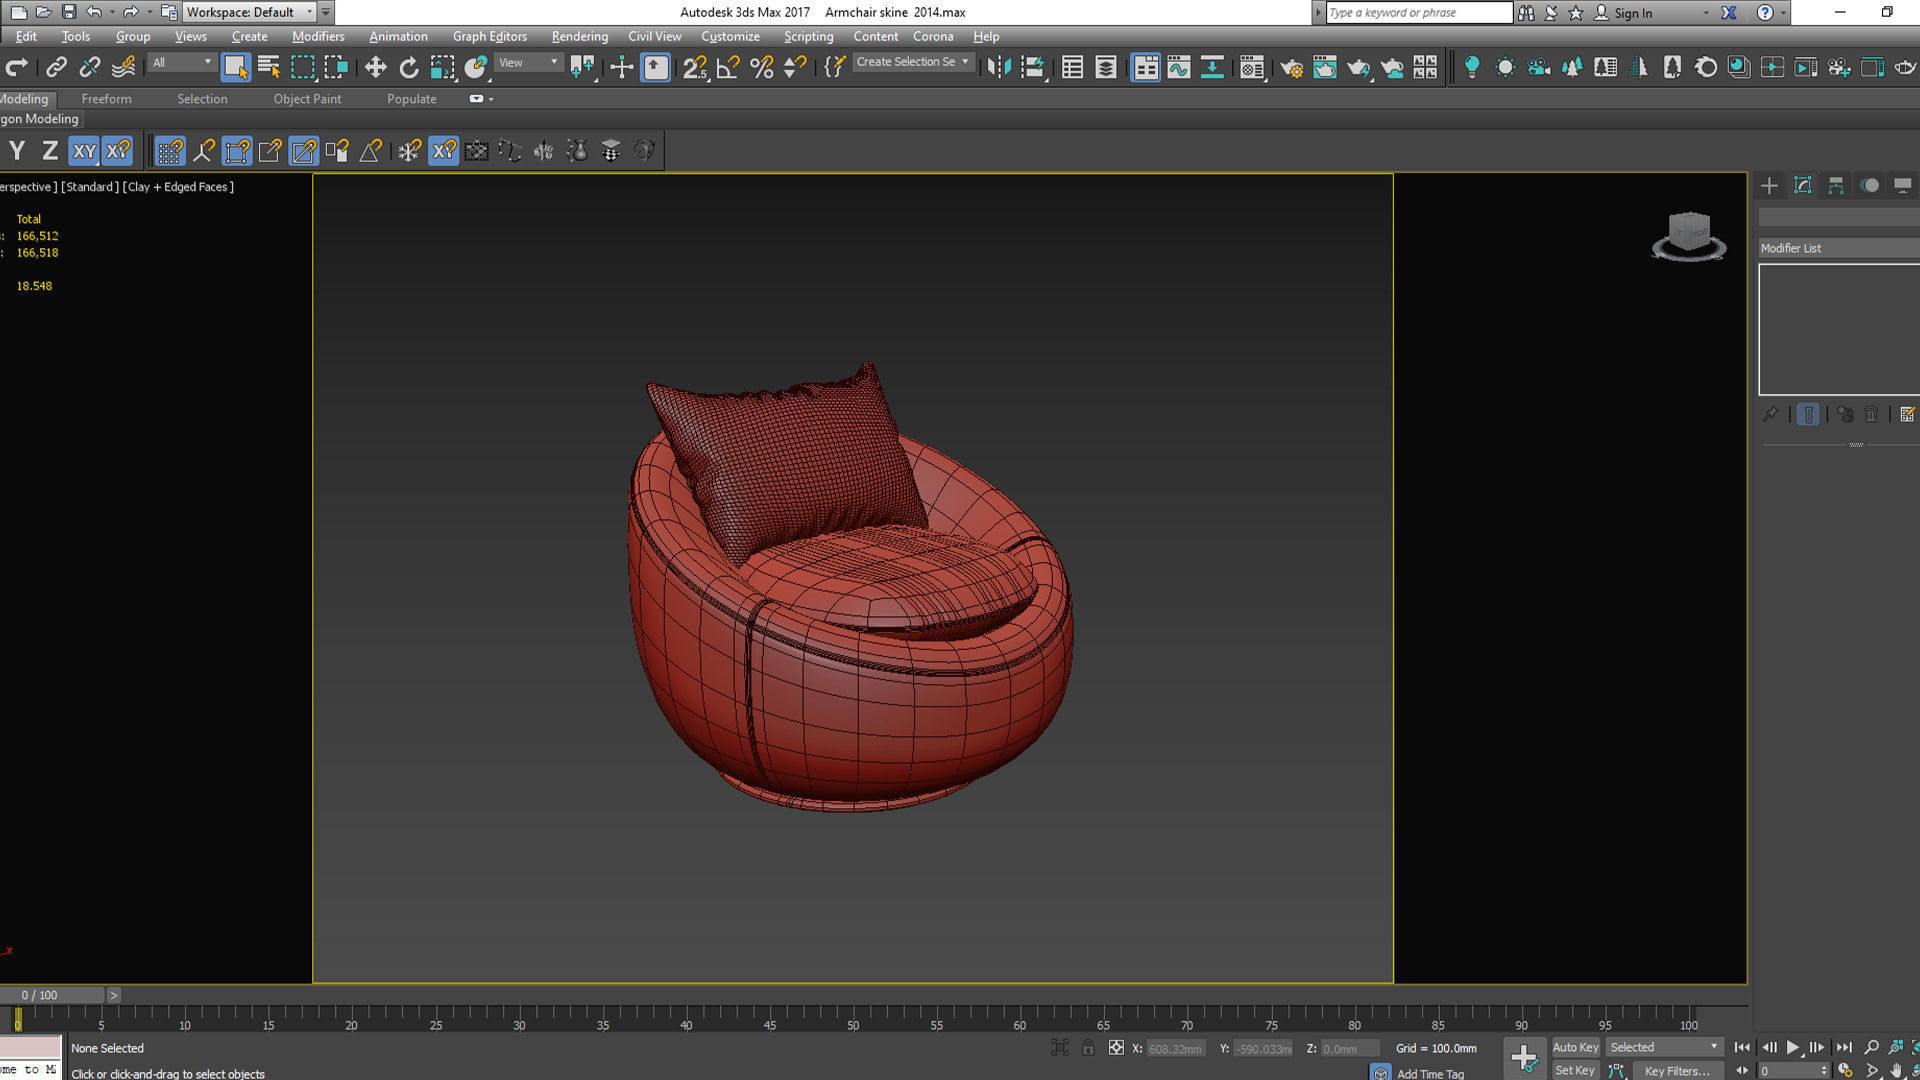Open the Selected key filter dropdown
1920x1080 pixels.
[x=1664, y=1047]
